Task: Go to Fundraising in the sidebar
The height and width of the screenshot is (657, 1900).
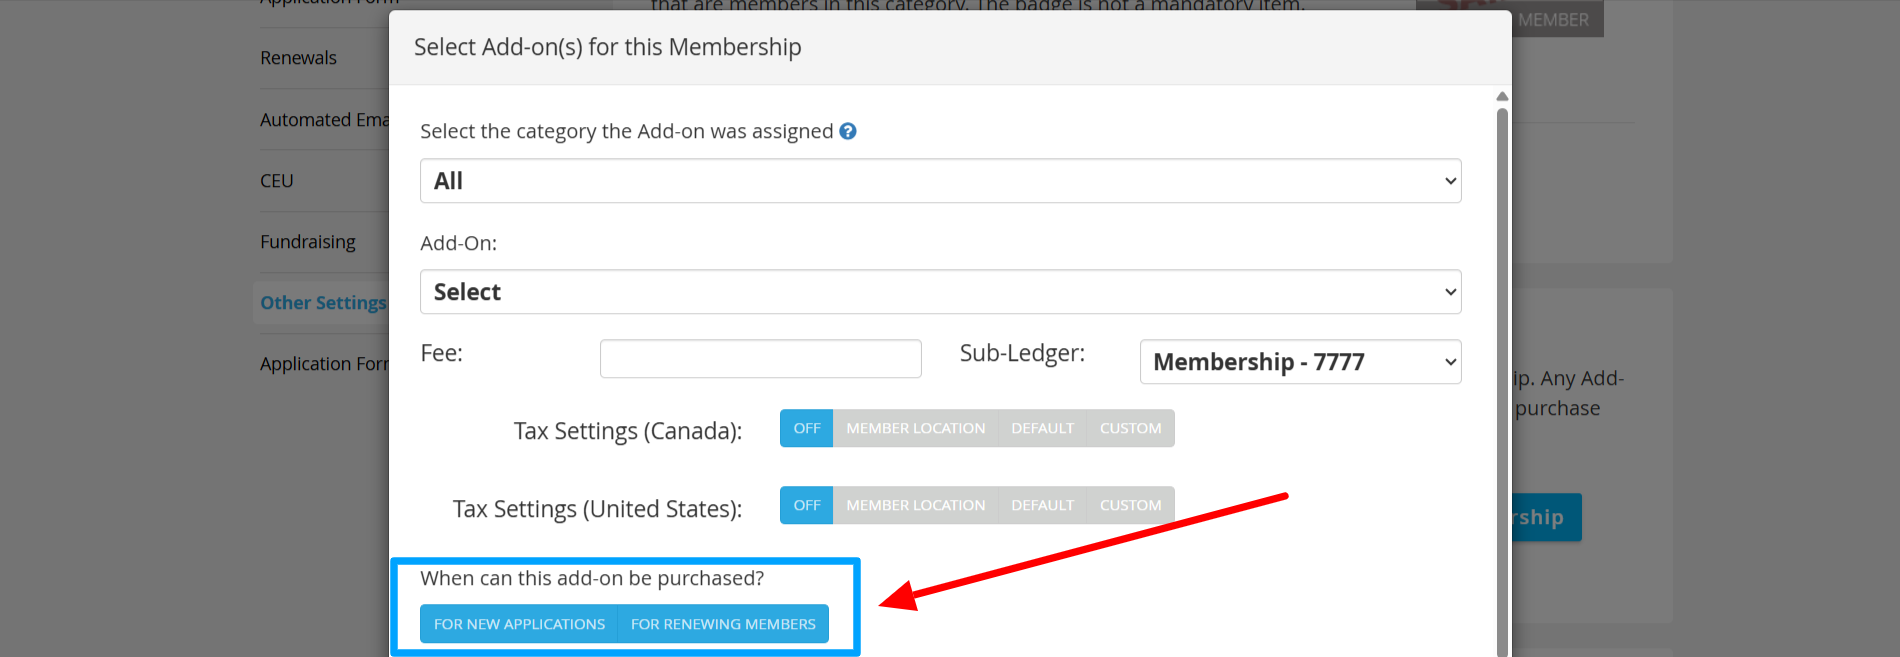Action: click(x=308, y=242)
